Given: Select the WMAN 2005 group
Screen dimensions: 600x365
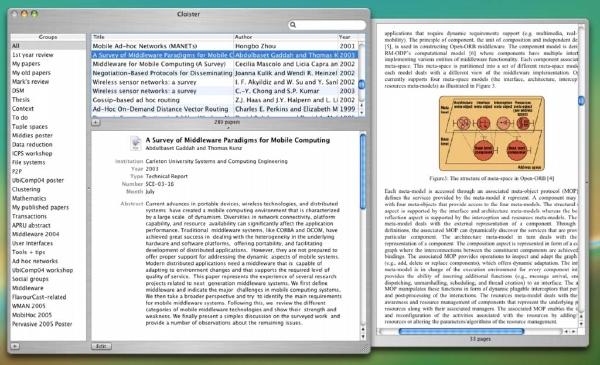Looking at the screenshot, I should coord(48,306).
